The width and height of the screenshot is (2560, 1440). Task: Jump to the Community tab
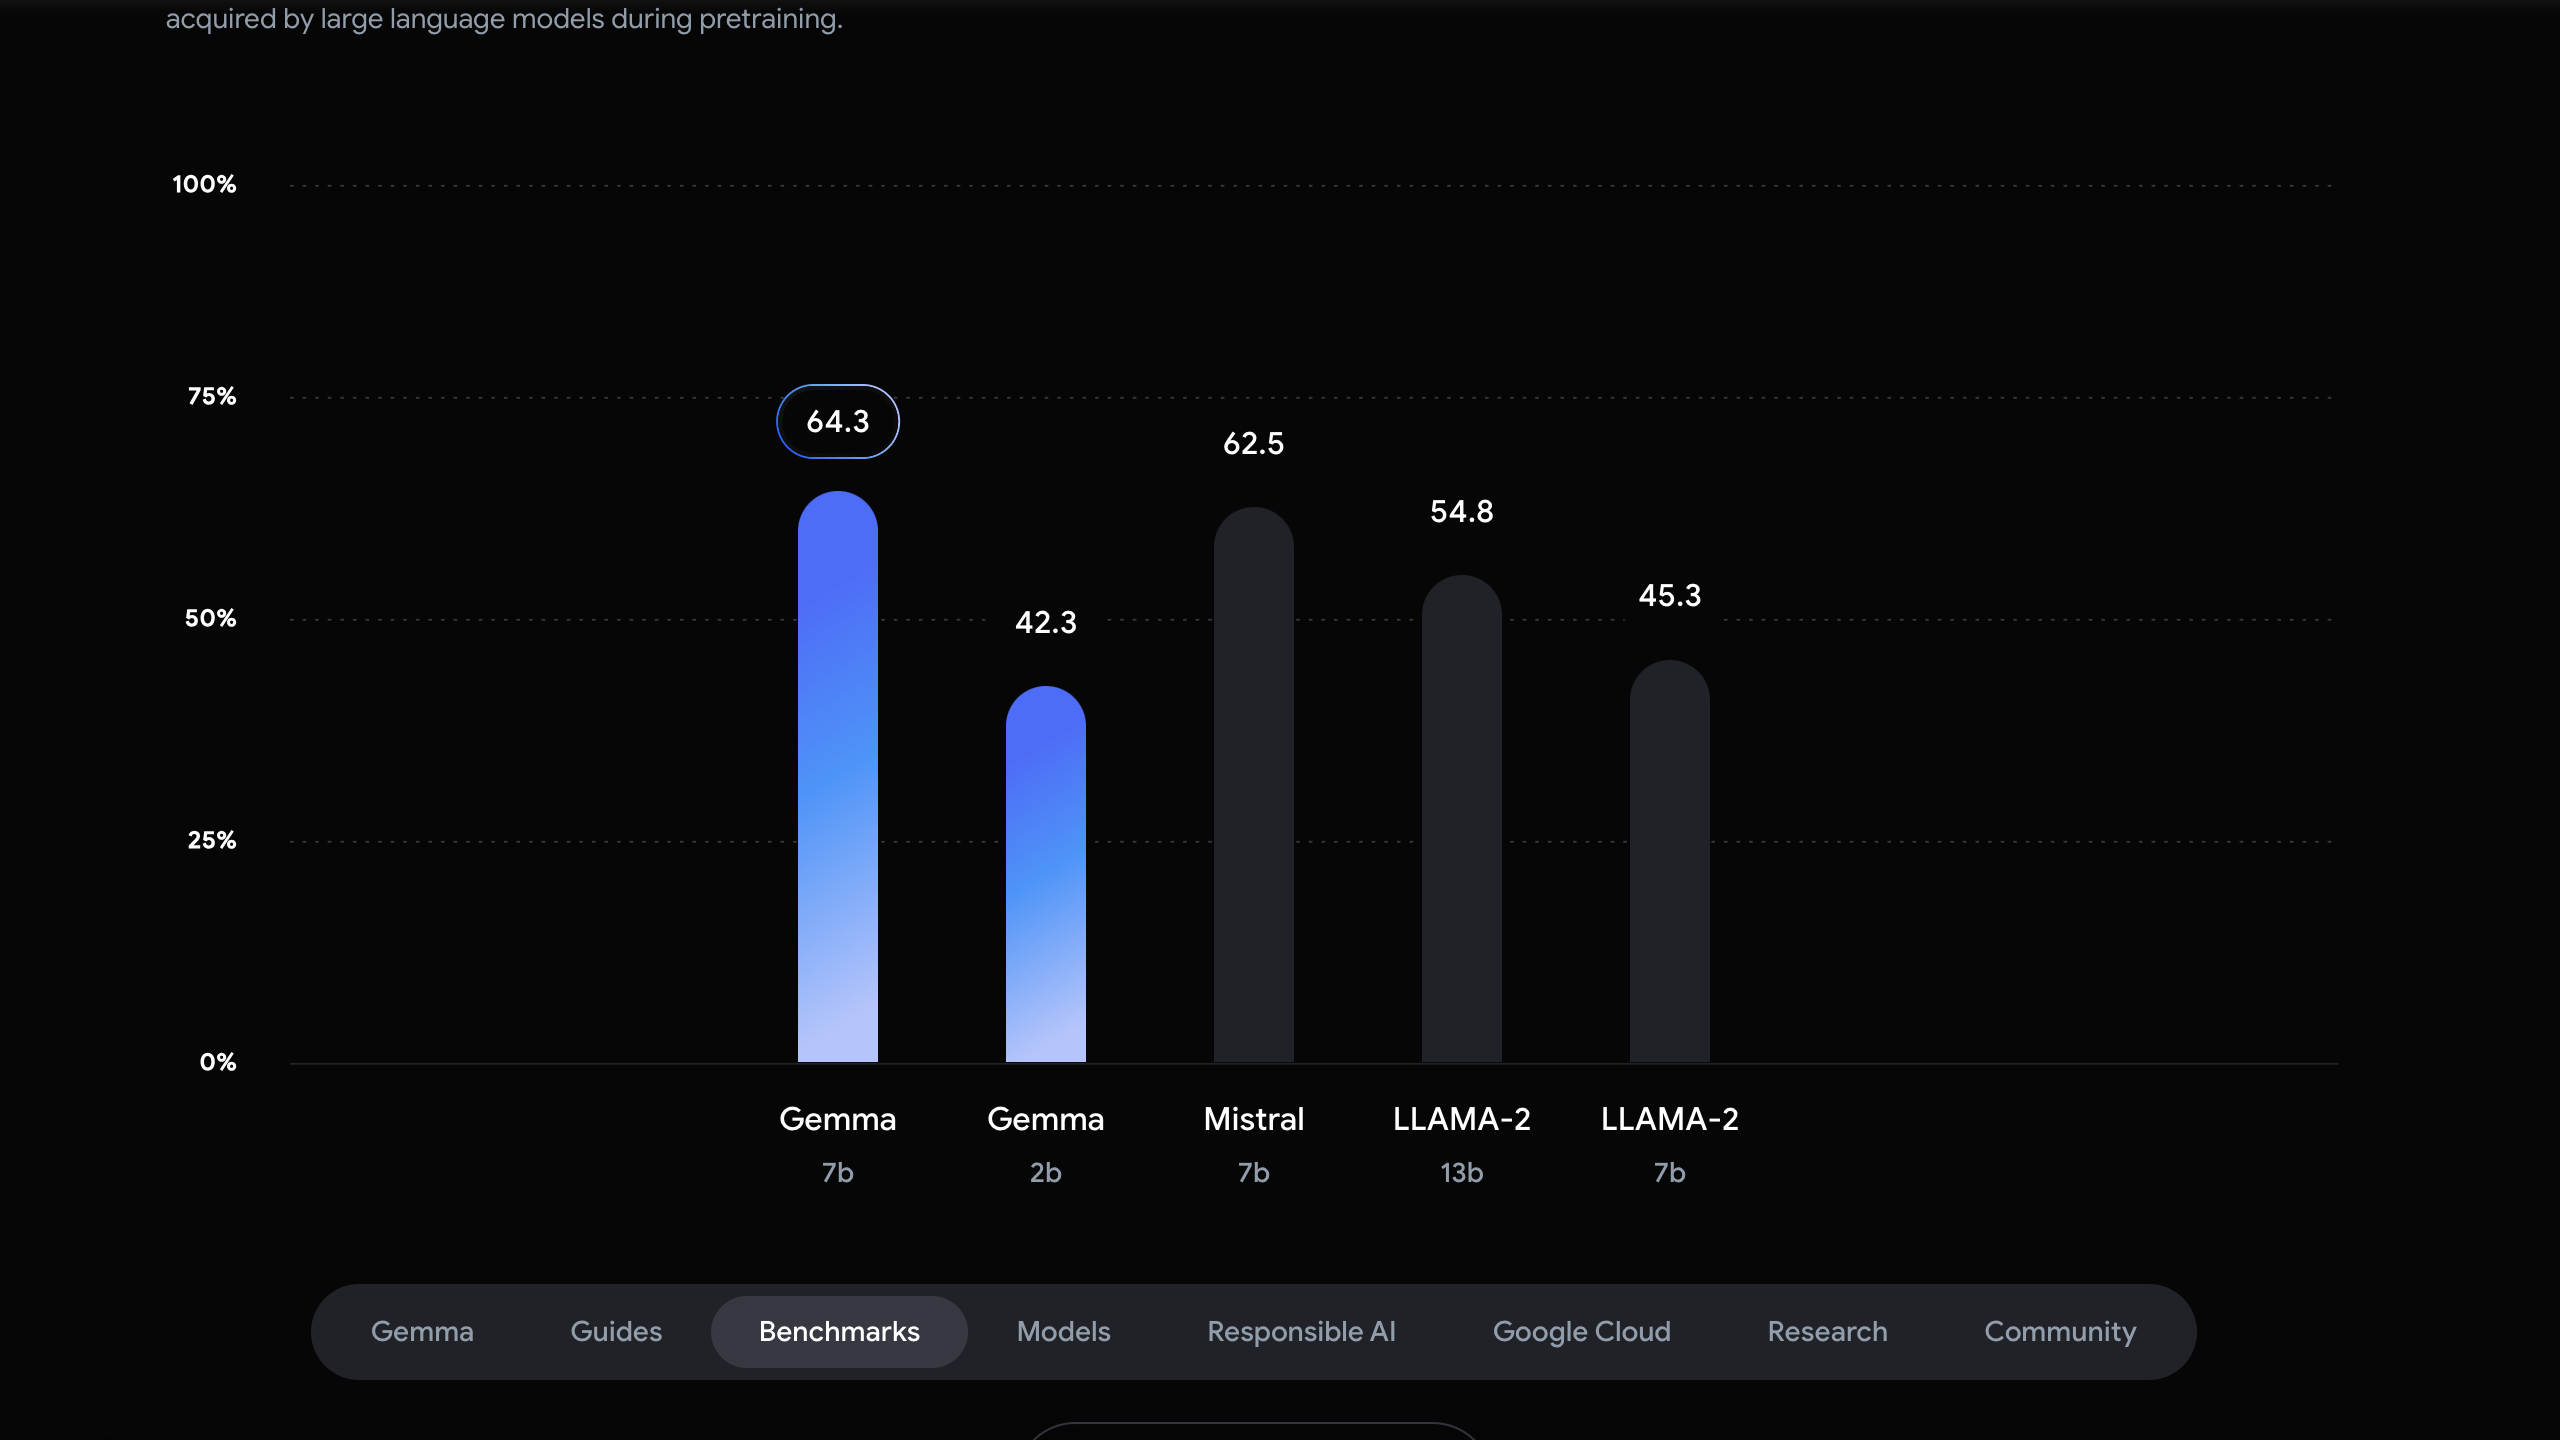point(2060,1331)
